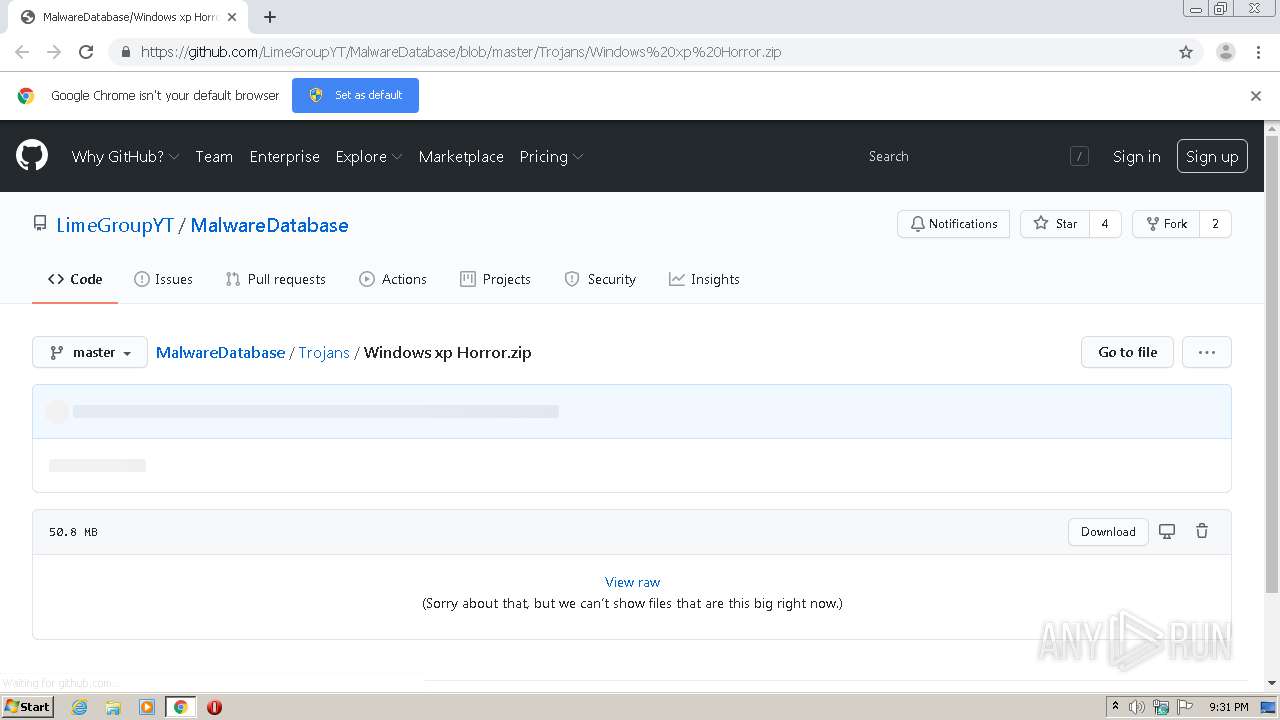Open MalwareDatabase repository title link
This screenshot has height=720, width=1280.
[269, 225]
